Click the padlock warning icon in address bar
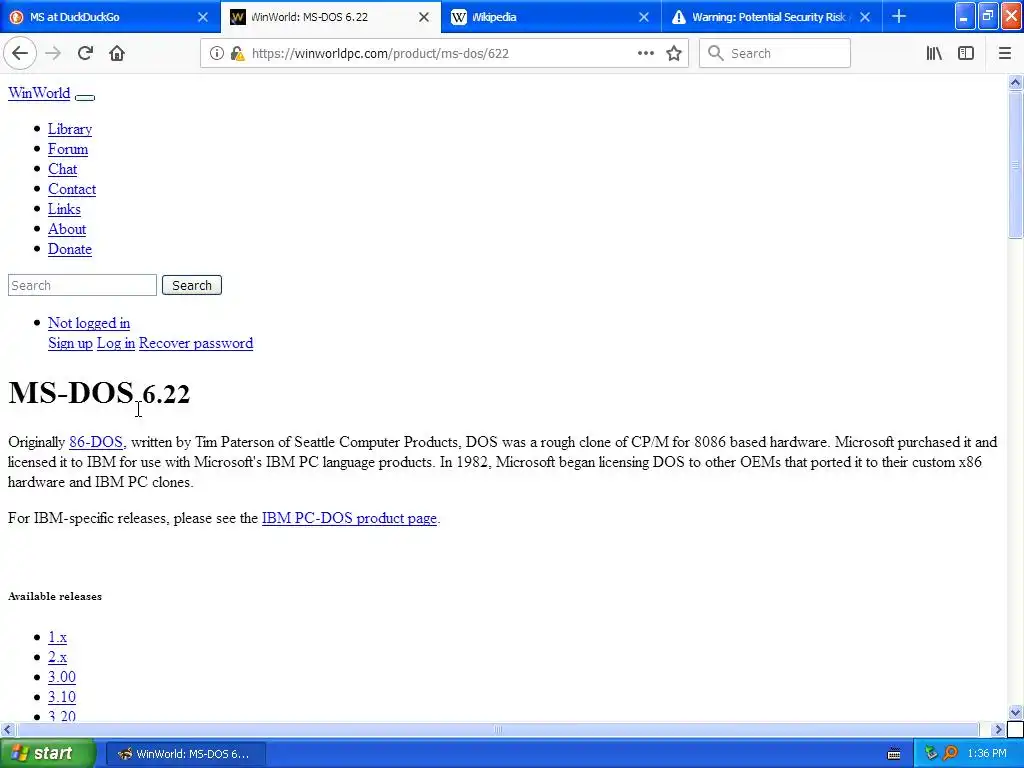The image size is (1024, 768). [x=237, y=53]
